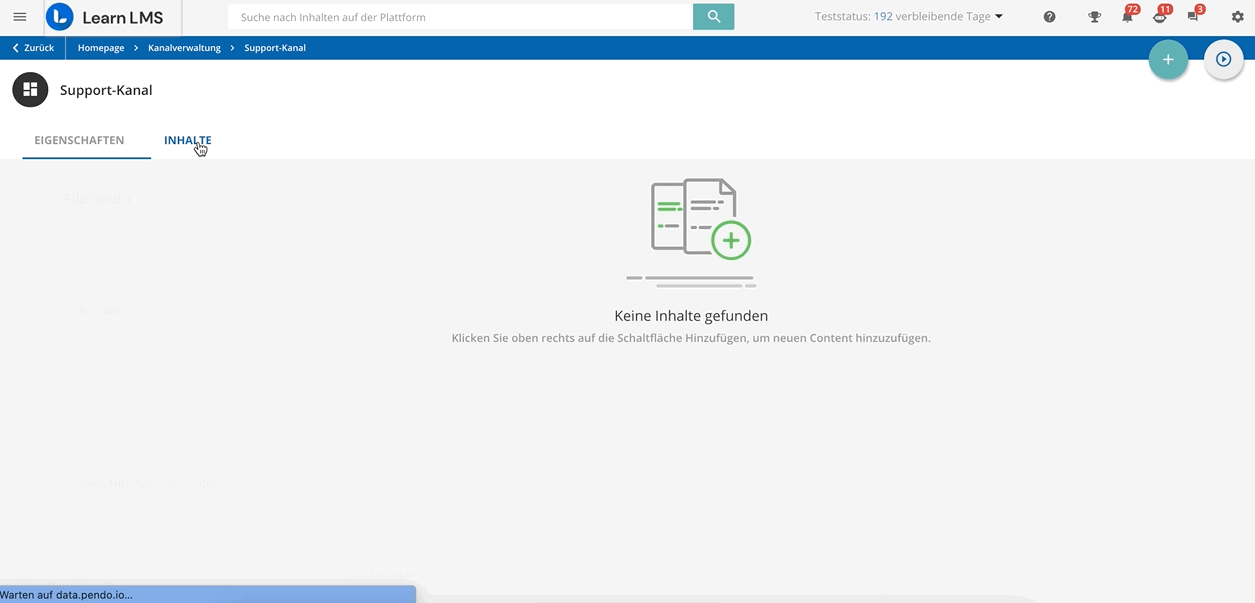The height and width of the screenshot is (603, 1255).
Task: Open Kanalverwaltung breadcrumb link
Action: (184, 48)
